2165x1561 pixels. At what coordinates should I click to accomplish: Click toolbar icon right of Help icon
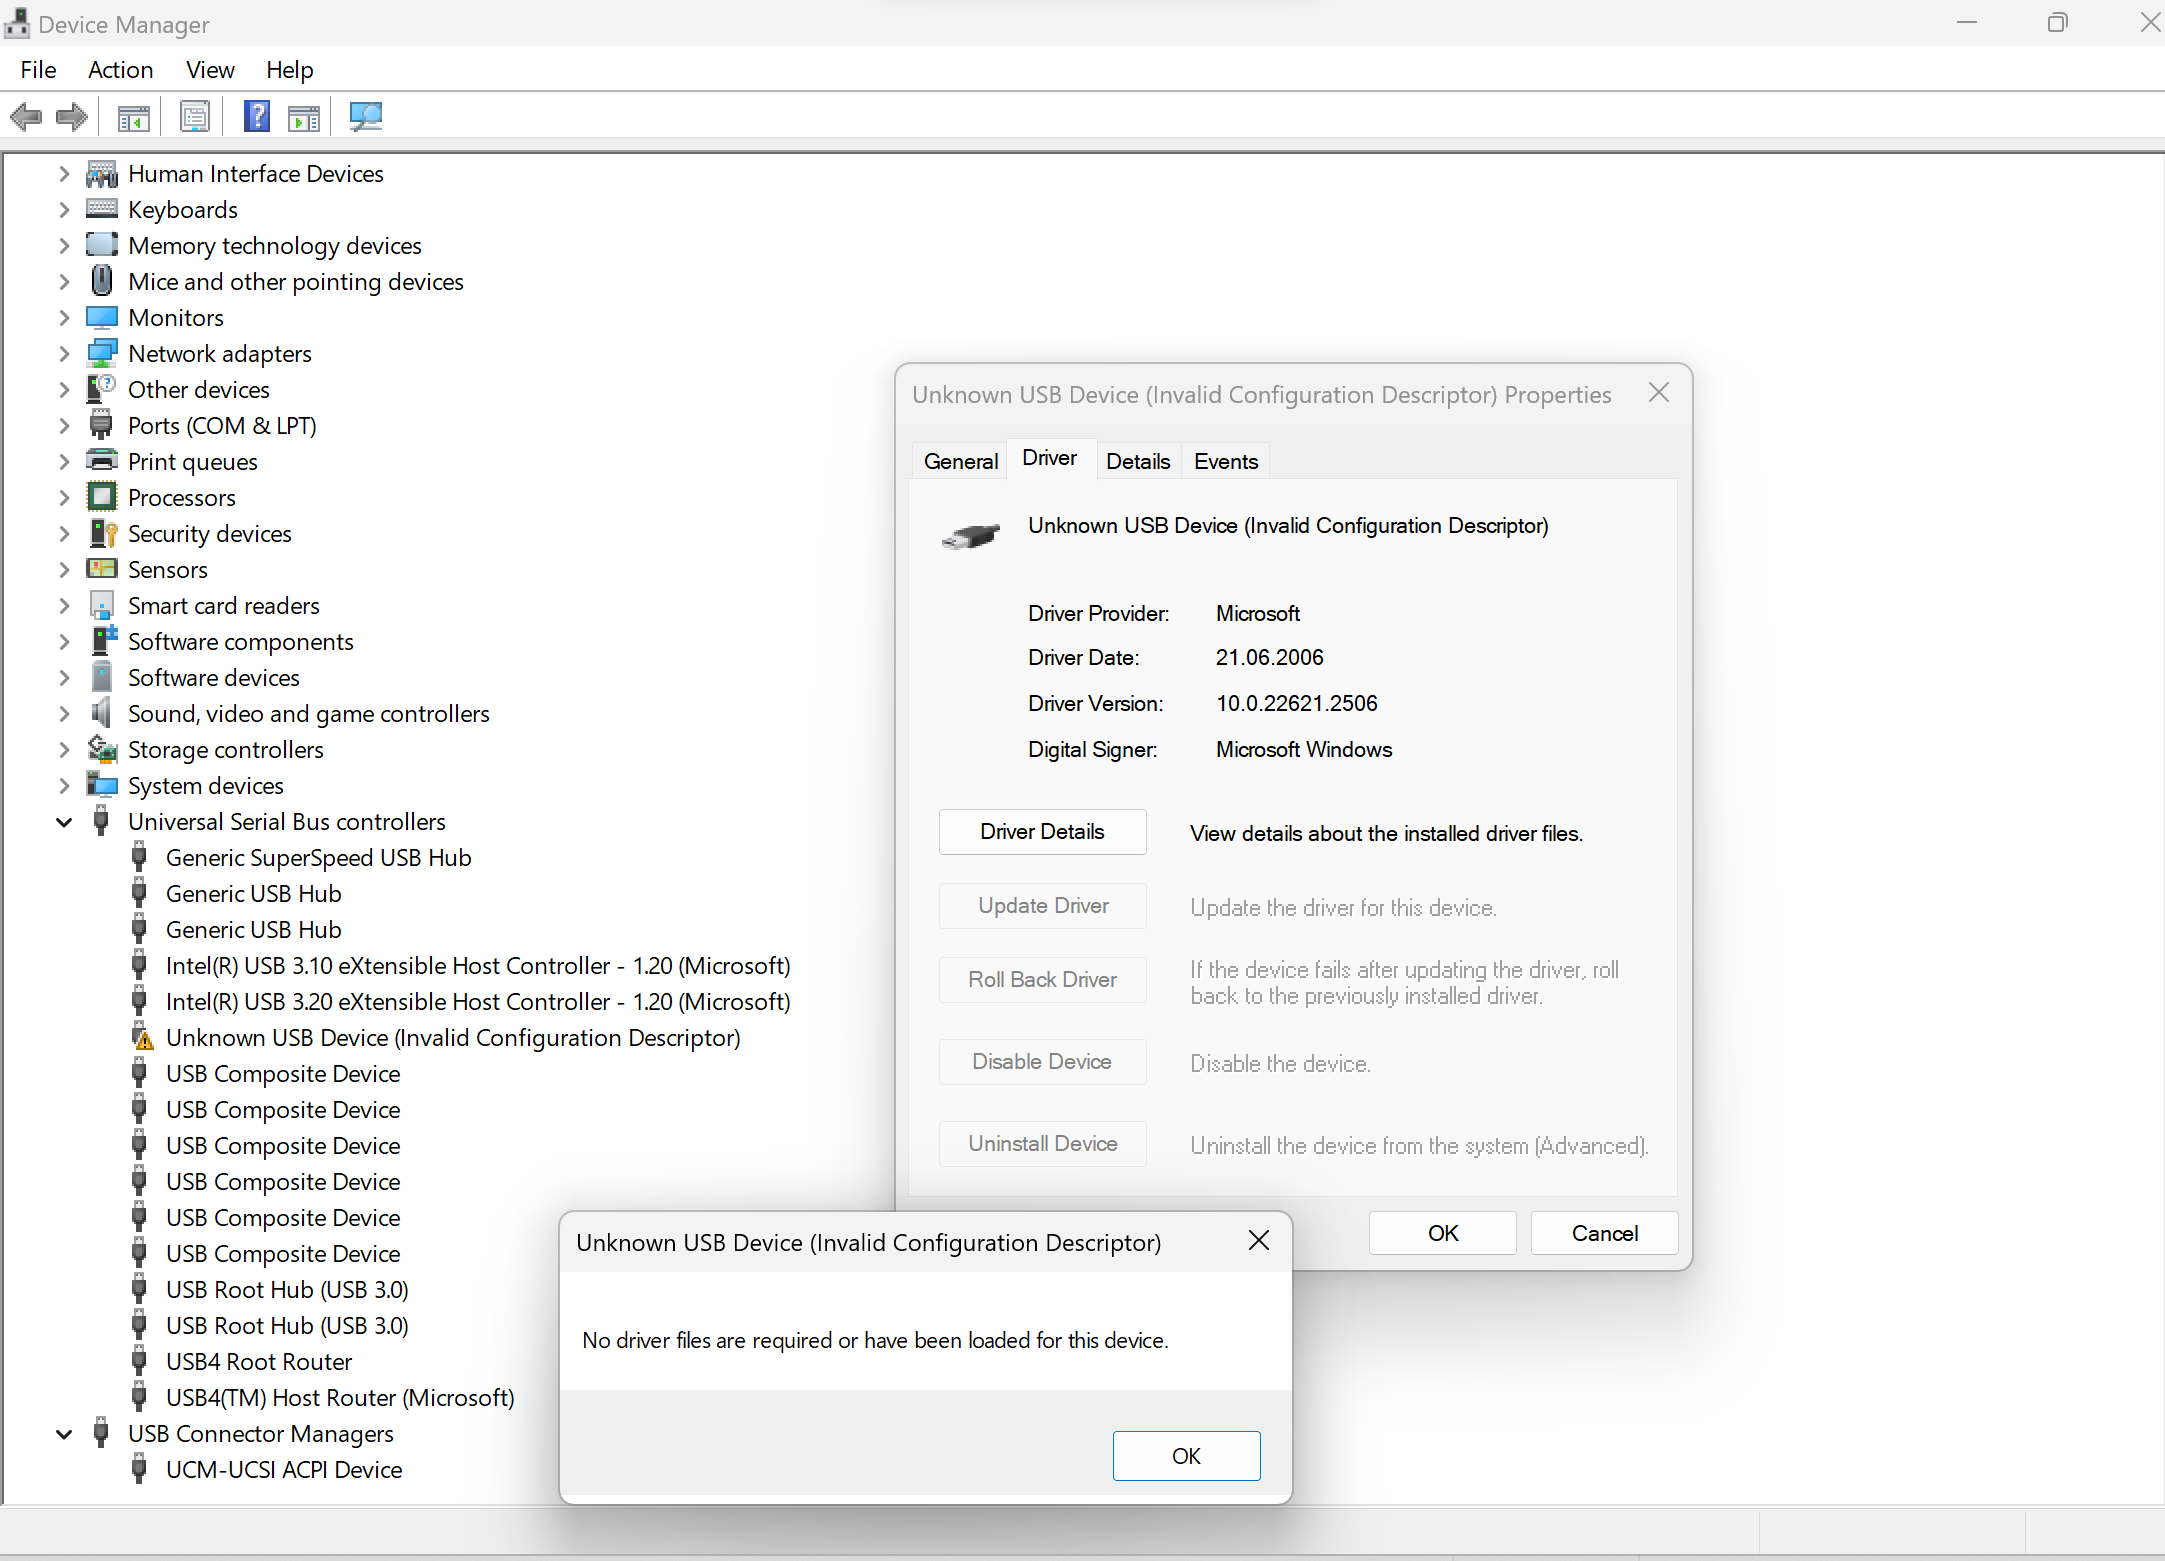coord(304,117)
